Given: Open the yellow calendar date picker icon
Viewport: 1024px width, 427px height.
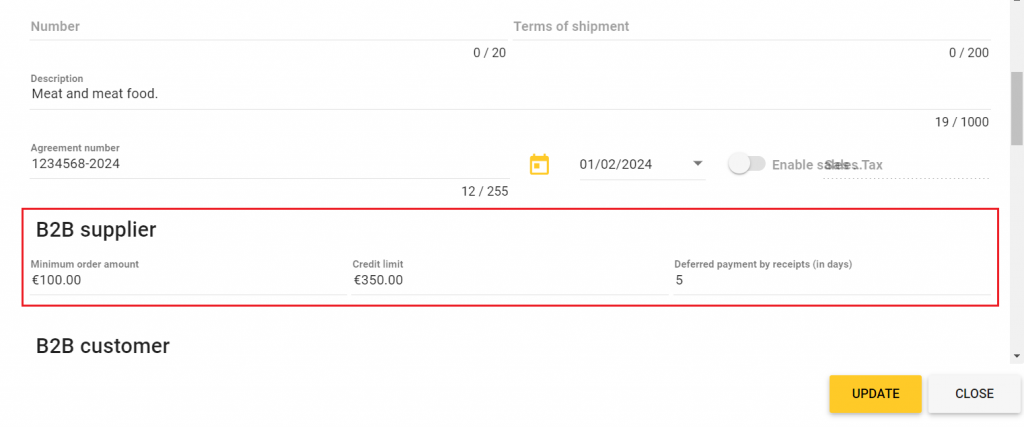Looking at the screenshot, I should coord(539,164).
